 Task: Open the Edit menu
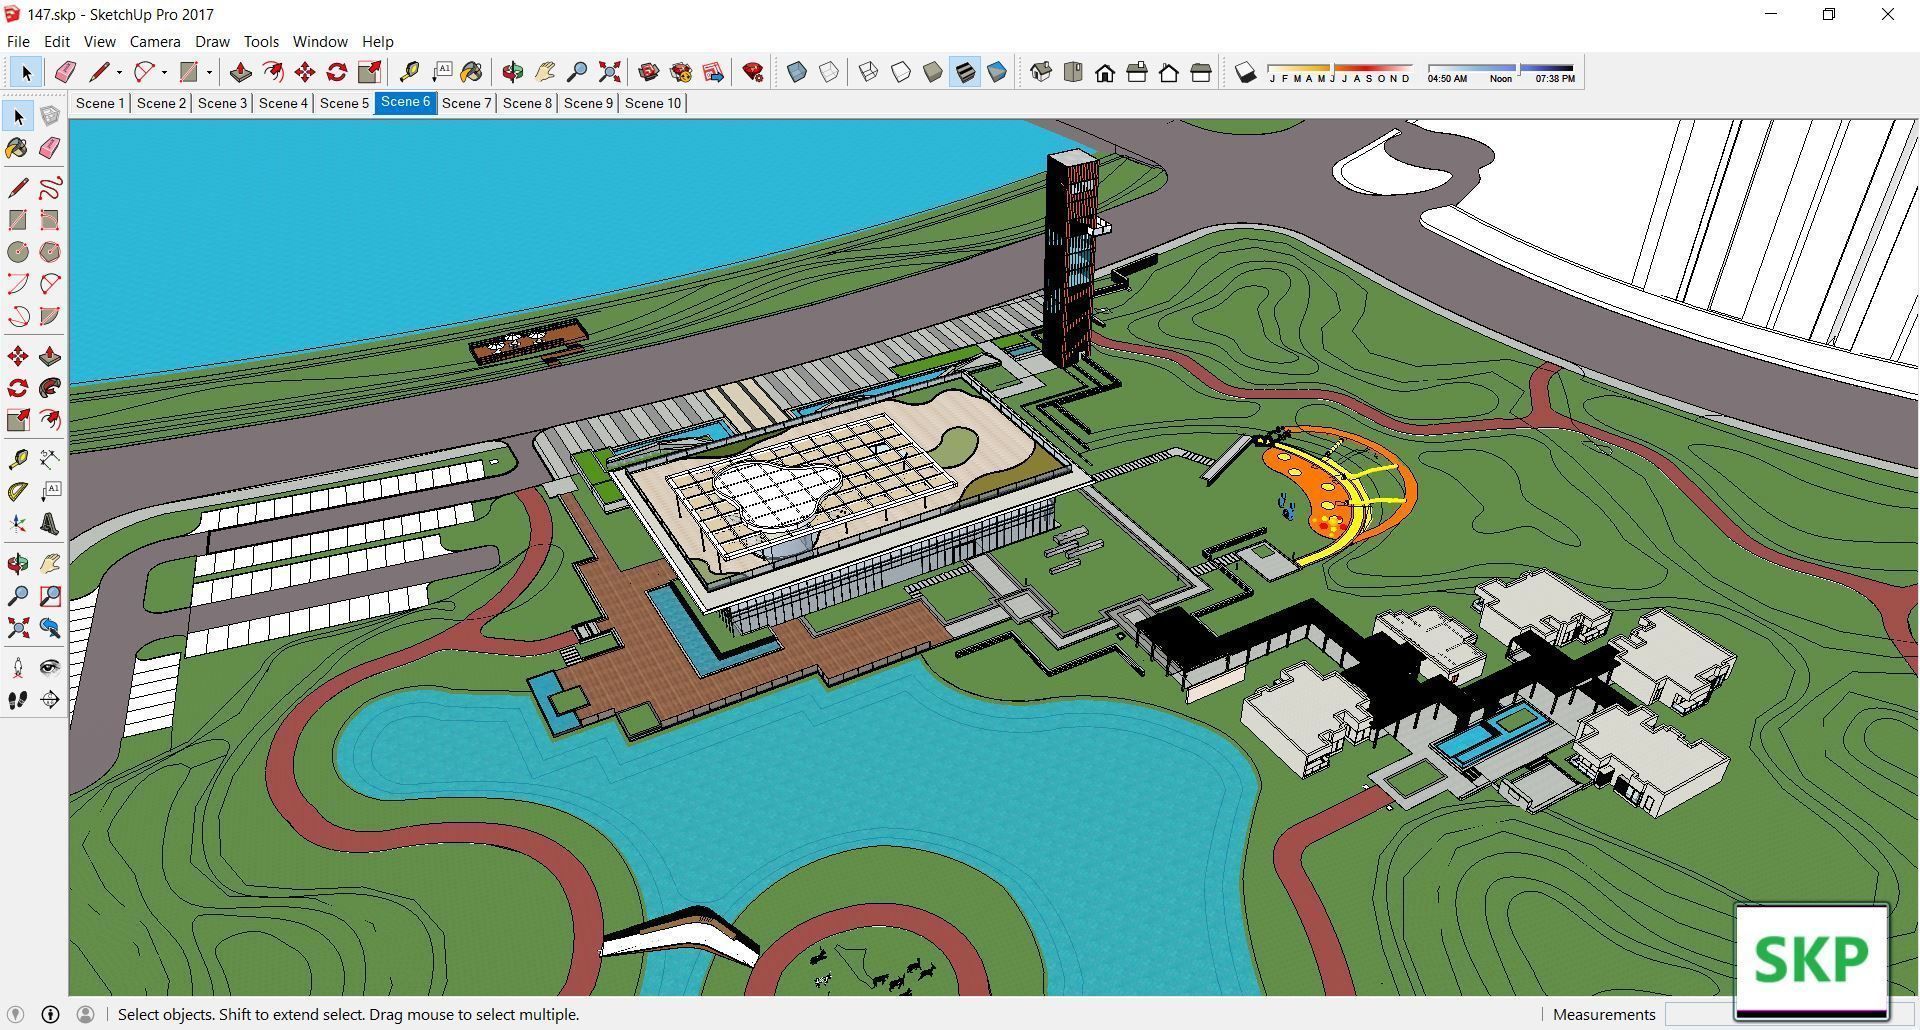(56, 41)
